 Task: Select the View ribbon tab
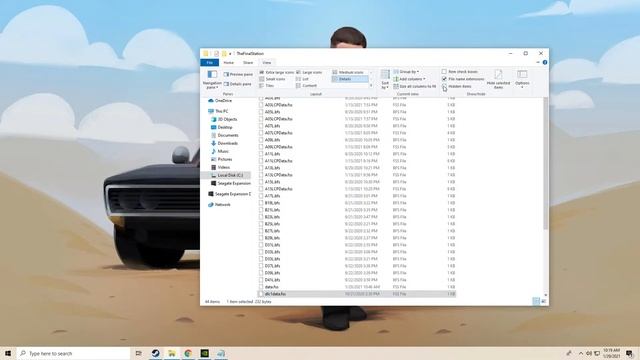pos(267,62)
